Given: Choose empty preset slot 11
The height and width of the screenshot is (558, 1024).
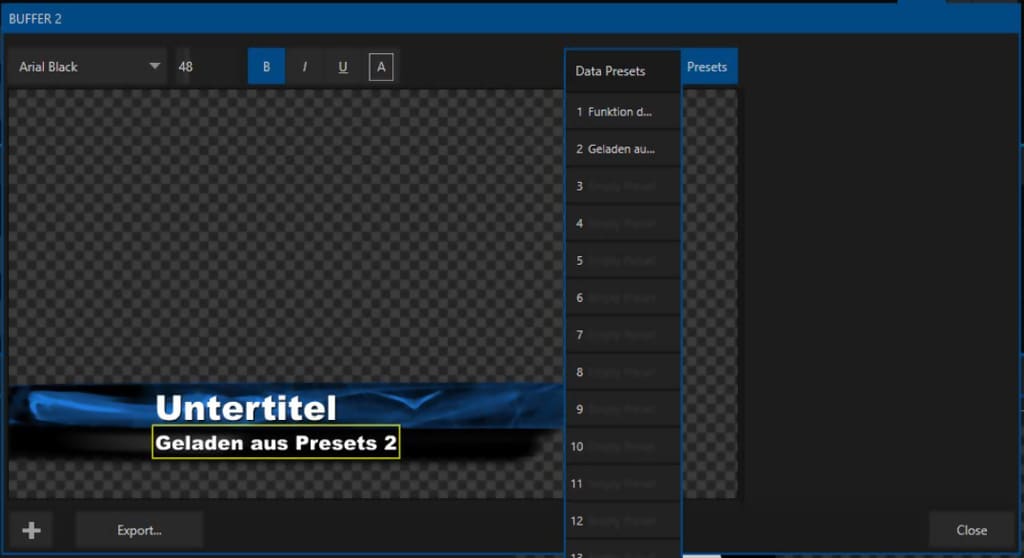Looking at the screenshot, I should coord(622,484).
